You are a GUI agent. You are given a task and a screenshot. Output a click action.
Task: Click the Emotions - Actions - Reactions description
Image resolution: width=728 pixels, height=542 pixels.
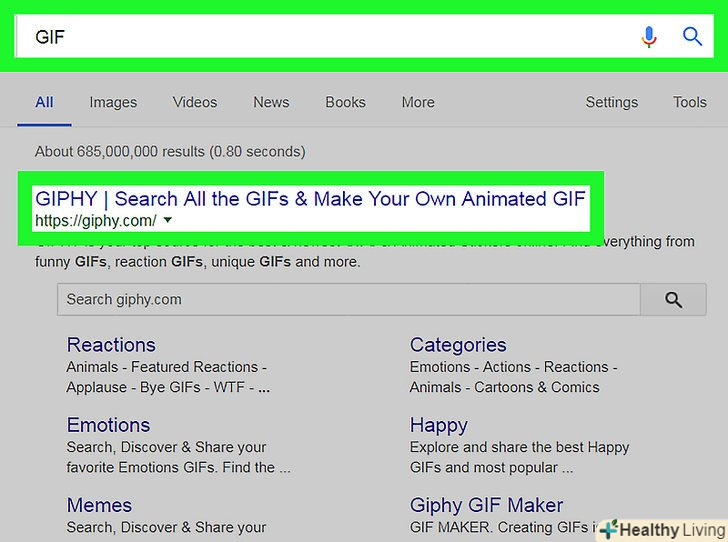coord(513,367)
